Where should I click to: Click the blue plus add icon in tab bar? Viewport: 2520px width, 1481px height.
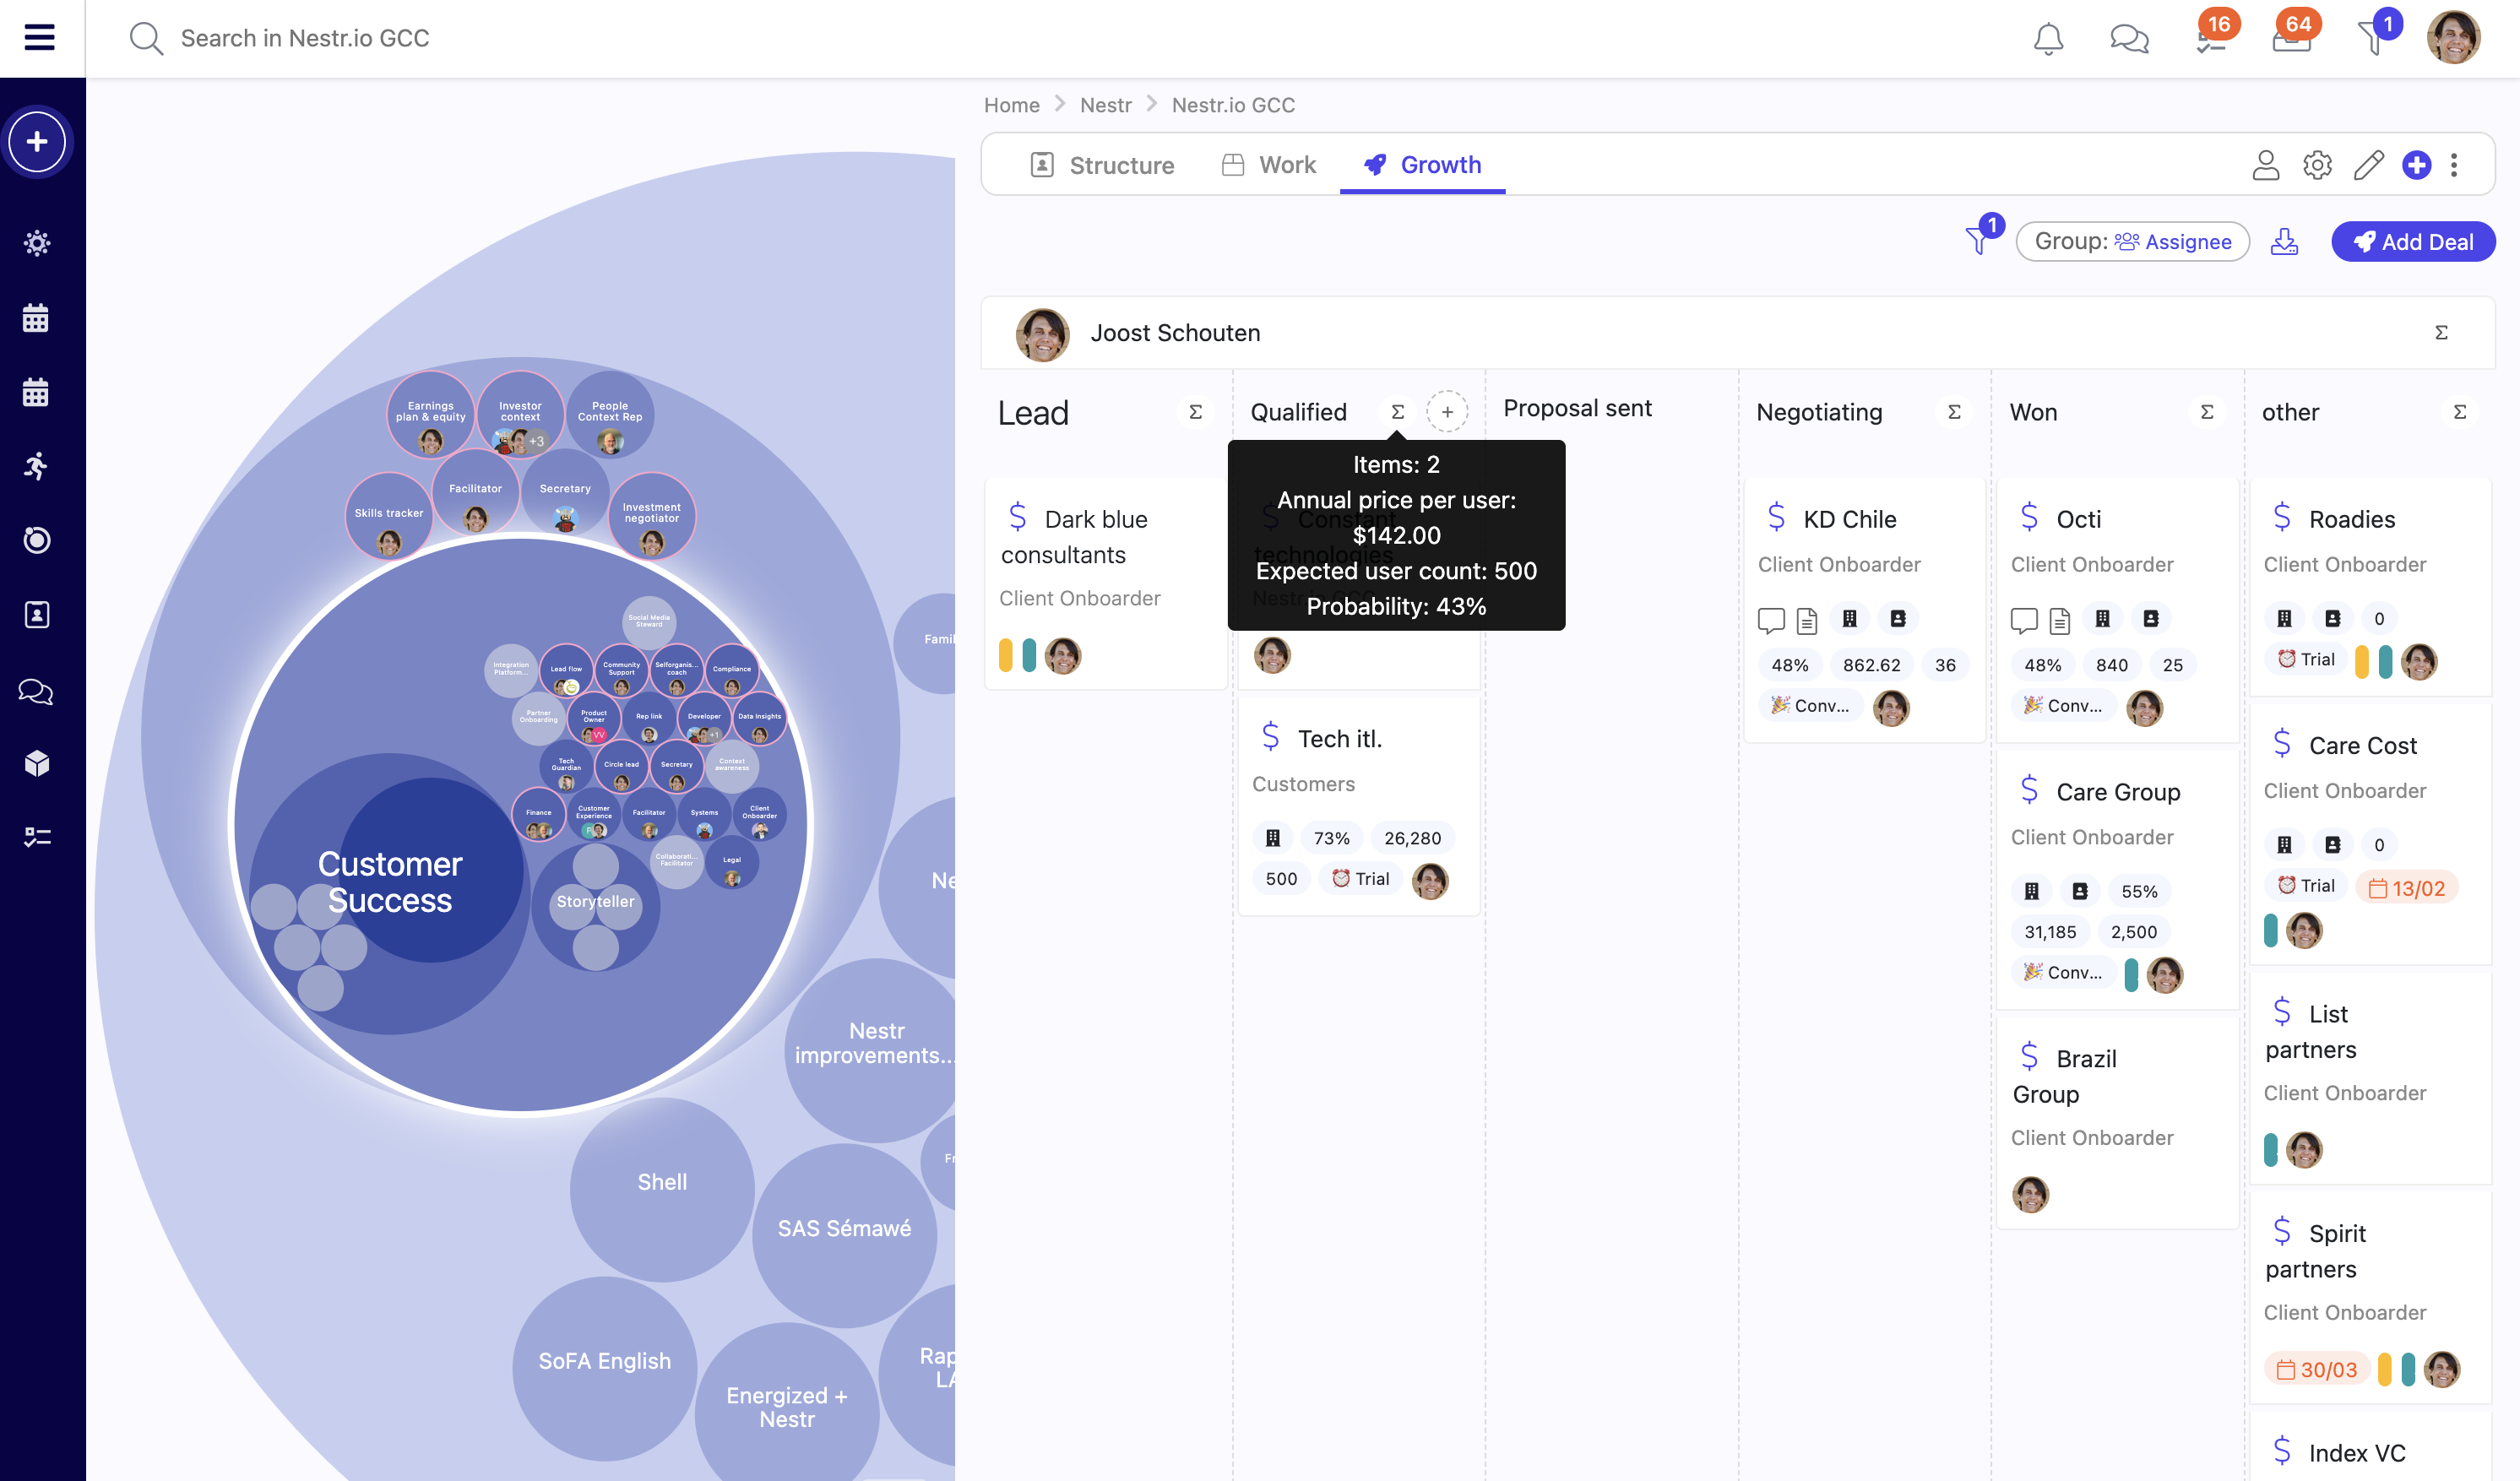[x=2416, y=165]
